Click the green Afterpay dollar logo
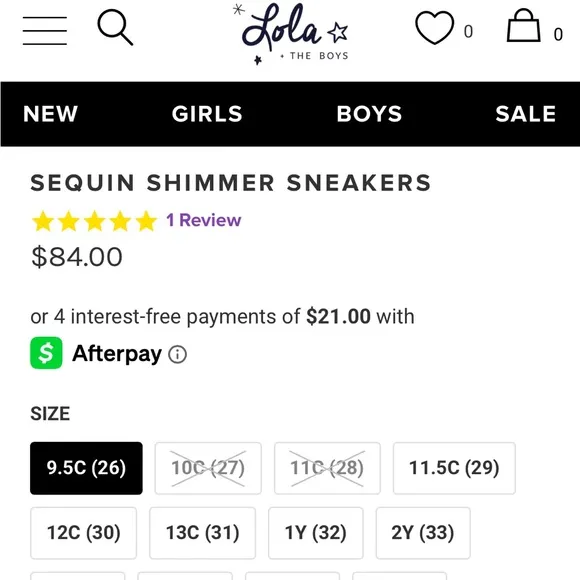The width and height of the screenshot is (580, 580). 46,353
